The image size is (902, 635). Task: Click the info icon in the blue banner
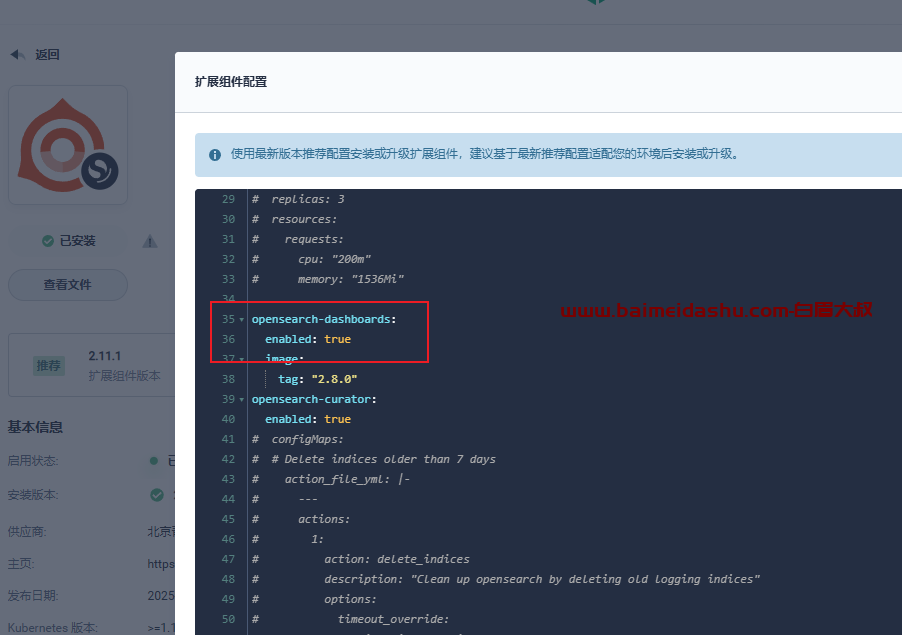point(215,155)
